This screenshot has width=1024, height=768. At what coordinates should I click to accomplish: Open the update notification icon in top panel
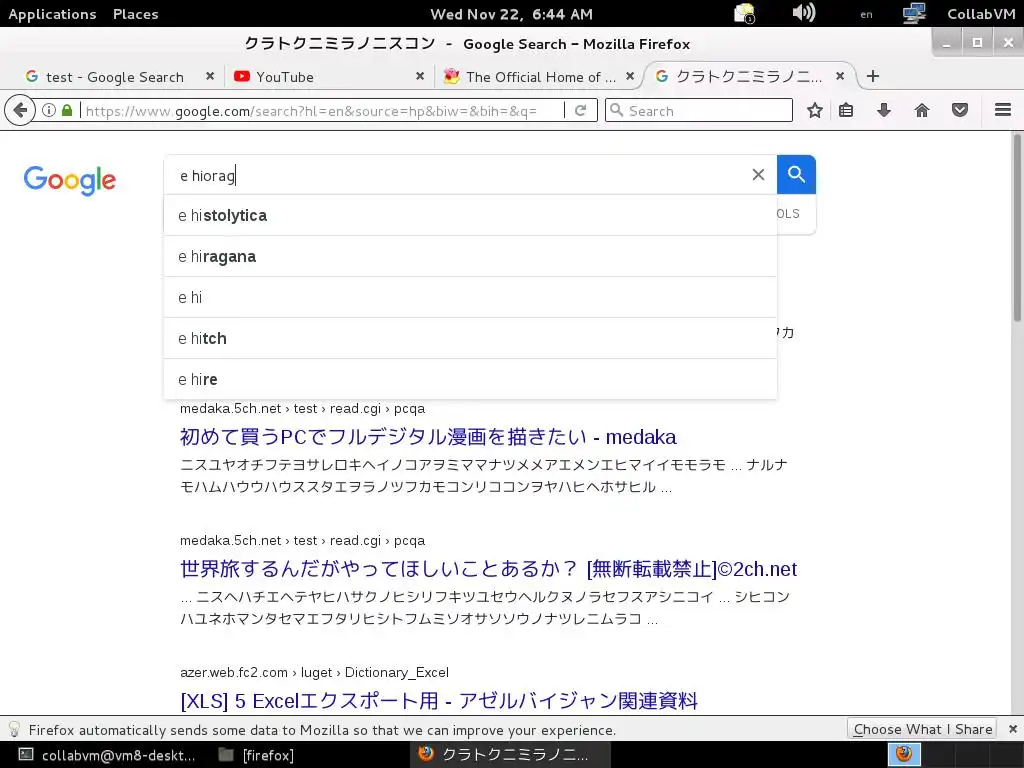coord(744,13)
